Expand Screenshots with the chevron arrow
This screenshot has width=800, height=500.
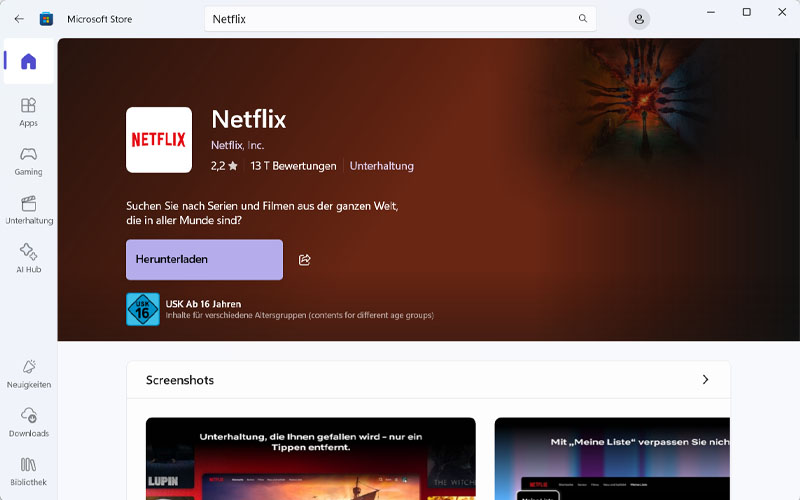point(705,380)
